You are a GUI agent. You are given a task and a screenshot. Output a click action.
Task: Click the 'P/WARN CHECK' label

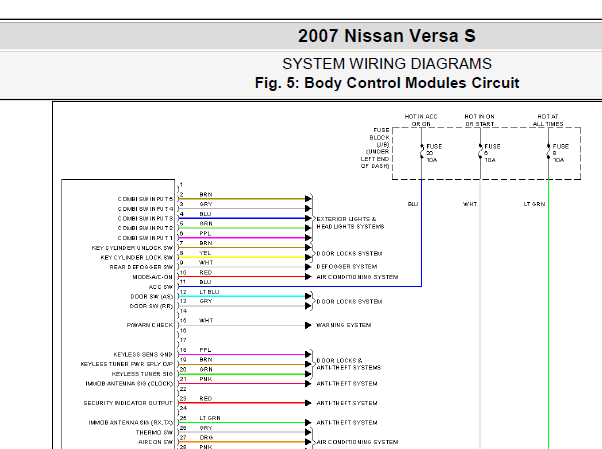pyautogui.click(x=150, y=325)
